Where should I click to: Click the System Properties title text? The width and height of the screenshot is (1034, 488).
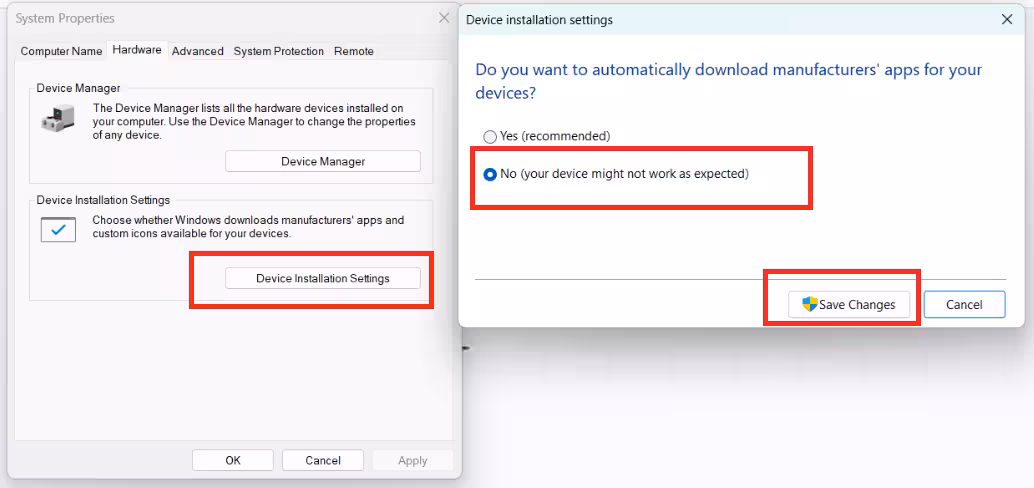point(65,18)
